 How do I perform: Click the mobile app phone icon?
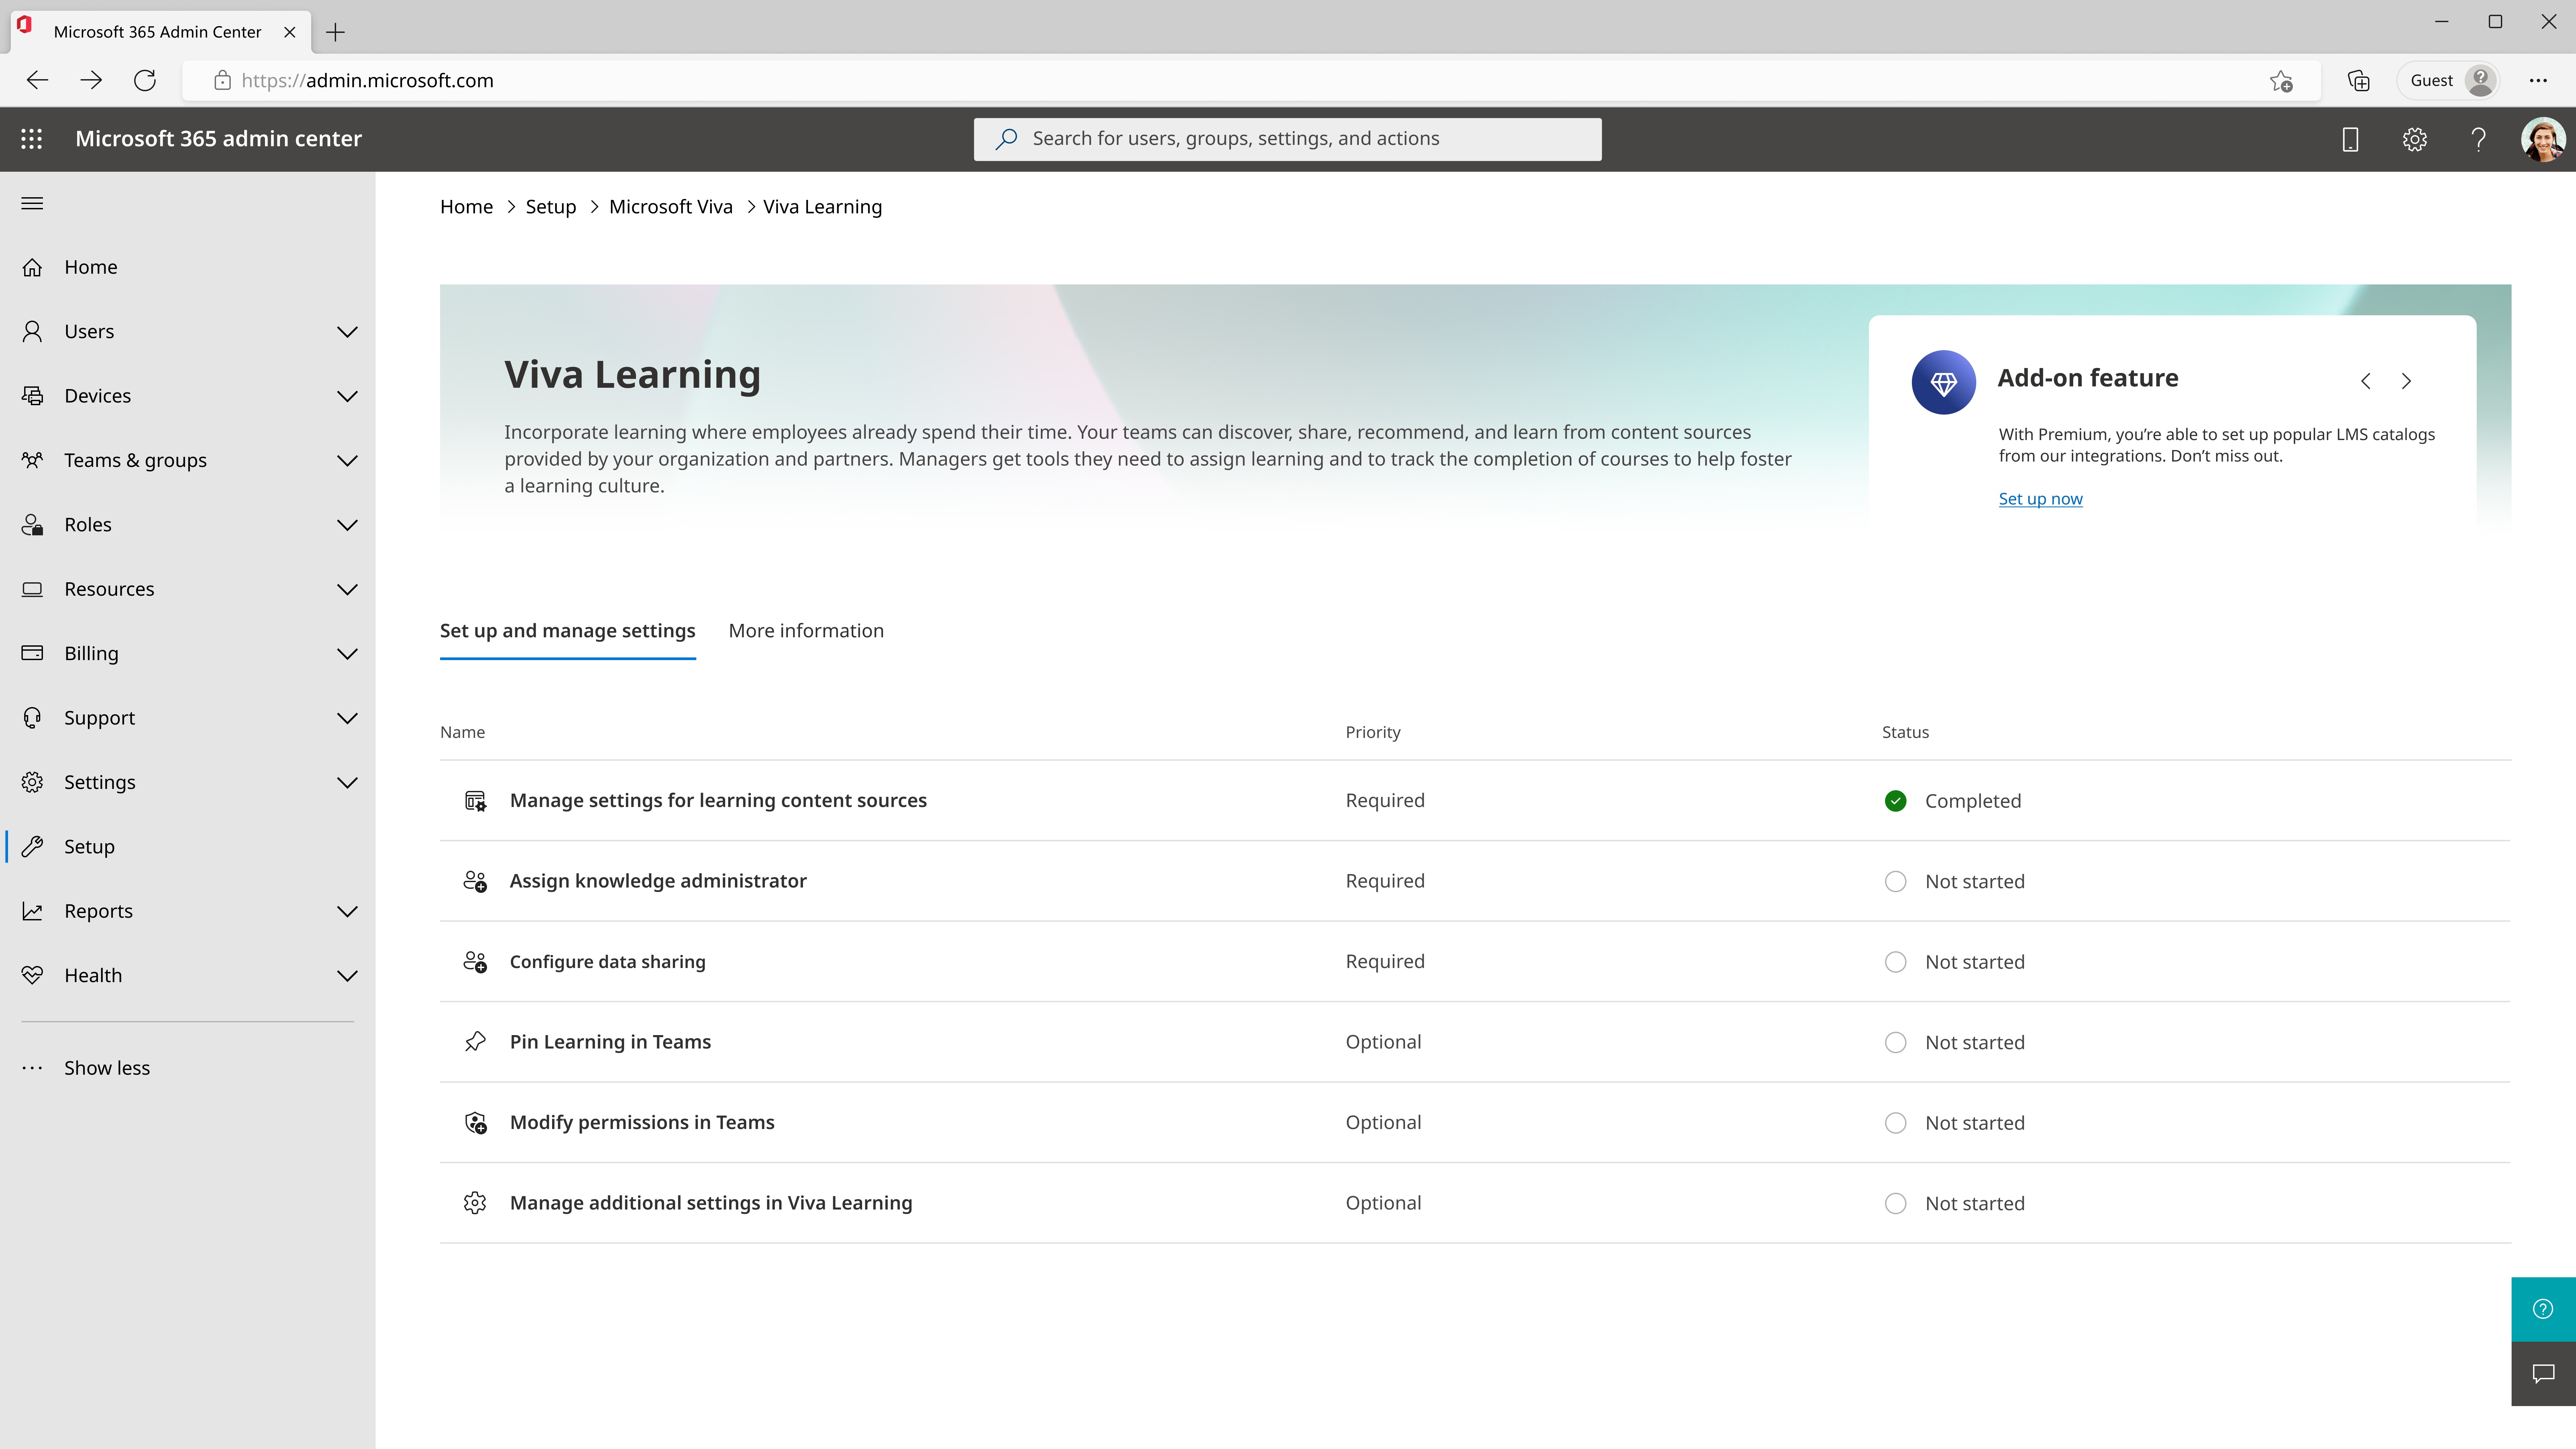pos(2350,139)
